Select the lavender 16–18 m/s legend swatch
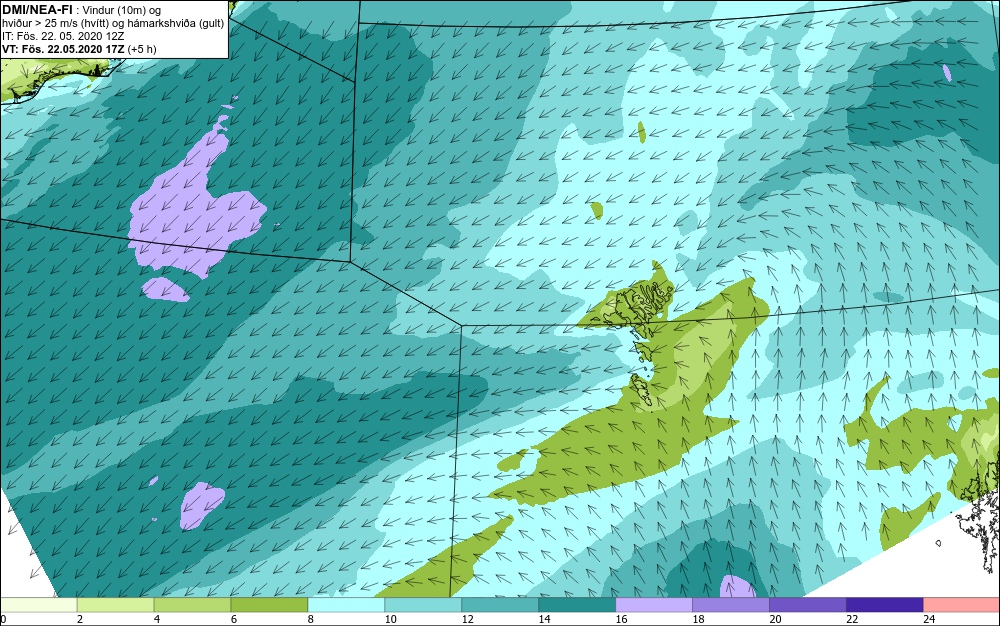Screen dimensions: 1000x626 pyautogui.click(x=654, y=605)
